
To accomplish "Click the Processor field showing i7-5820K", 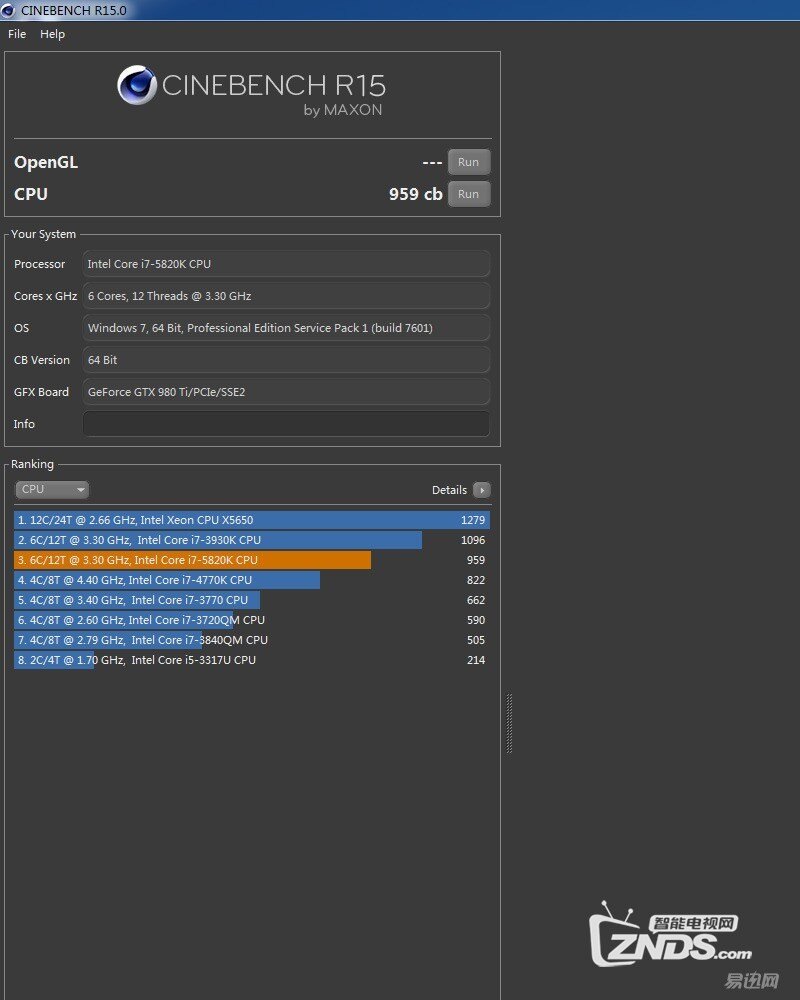I will coord(286,264).
